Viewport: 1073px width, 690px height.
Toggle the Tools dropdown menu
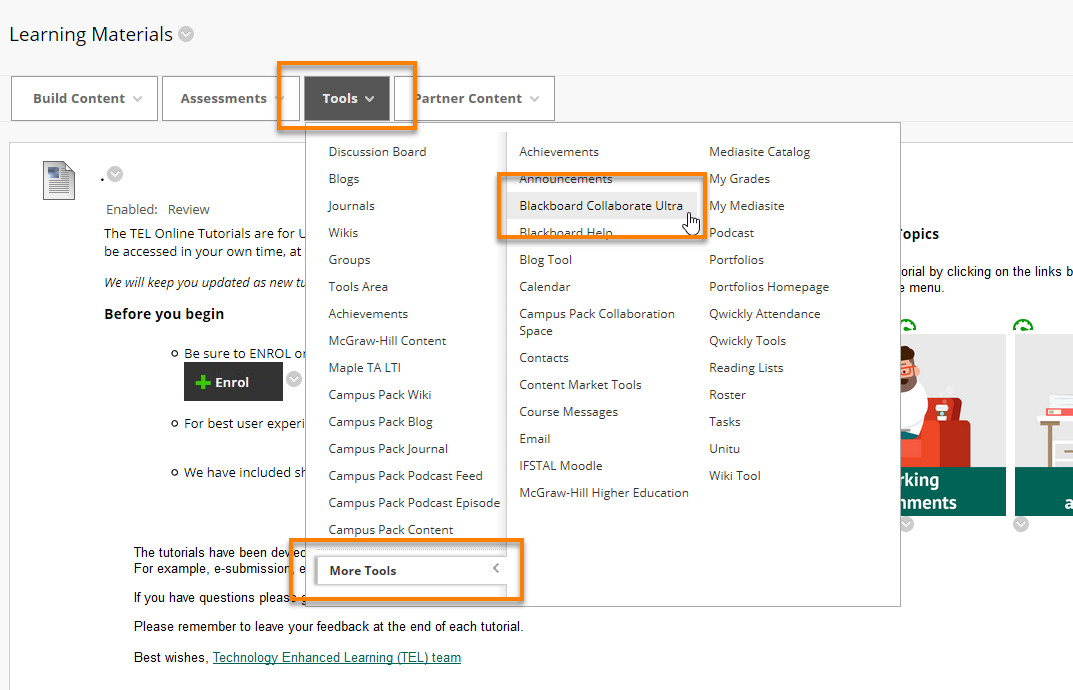[347, 99]
